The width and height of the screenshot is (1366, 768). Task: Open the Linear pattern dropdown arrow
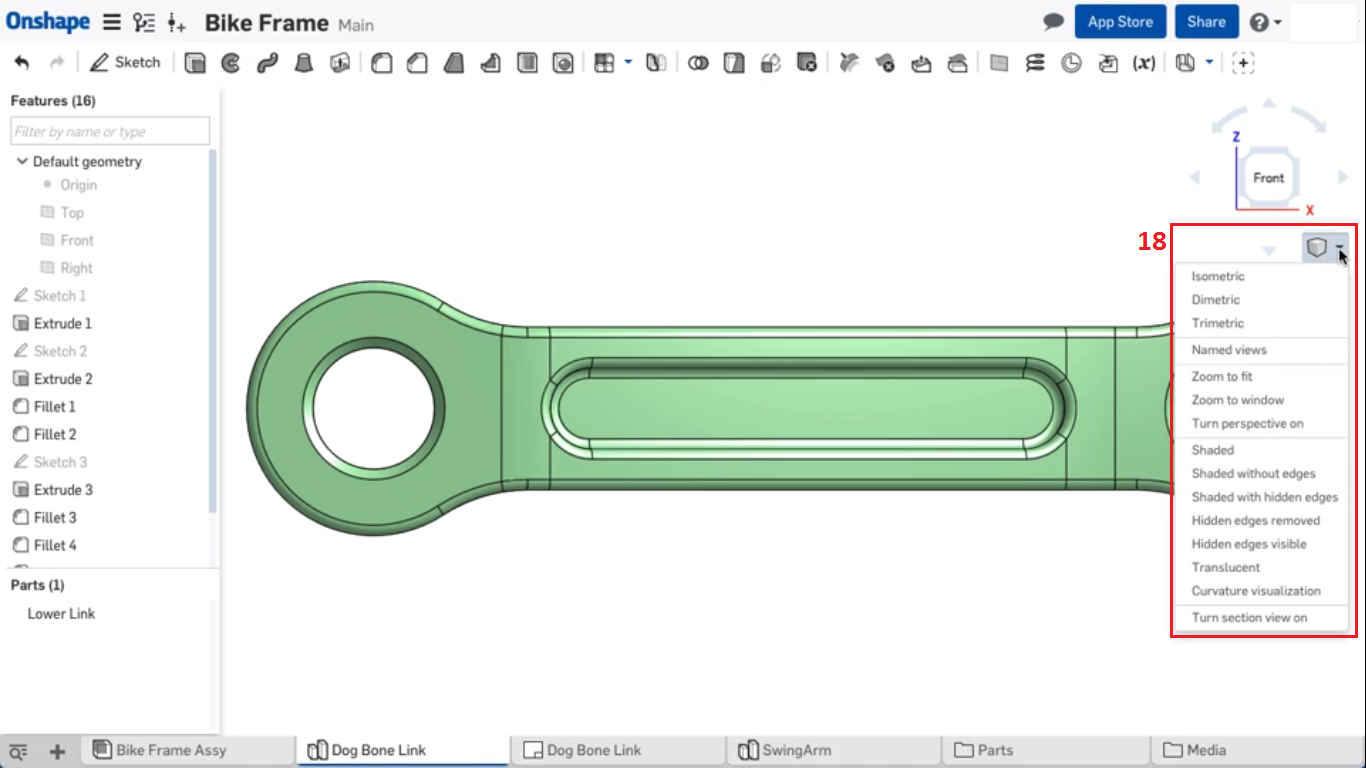click(628, 62)
